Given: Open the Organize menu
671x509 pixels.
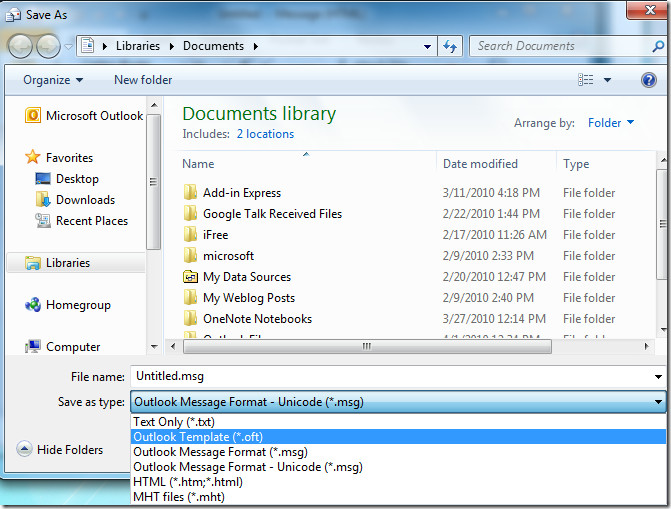Looking at the screenshot, I should pos(53,80).
